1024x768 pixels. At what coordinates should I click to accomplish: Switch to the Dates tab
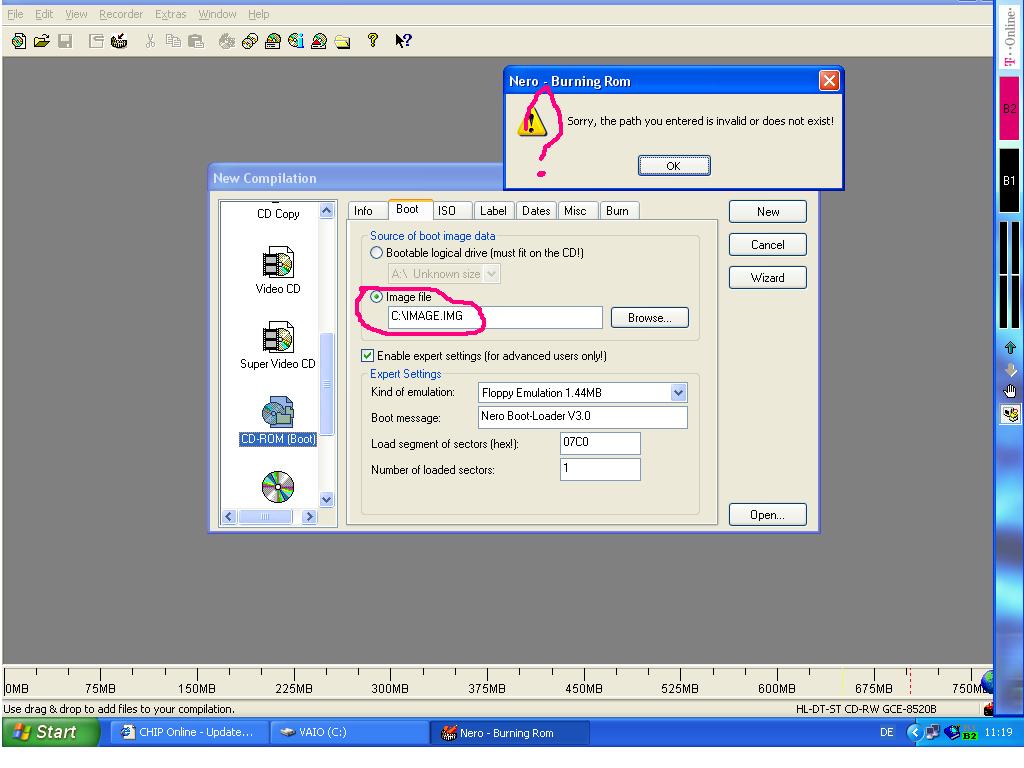pyautogui.click(x=536, y=211)
